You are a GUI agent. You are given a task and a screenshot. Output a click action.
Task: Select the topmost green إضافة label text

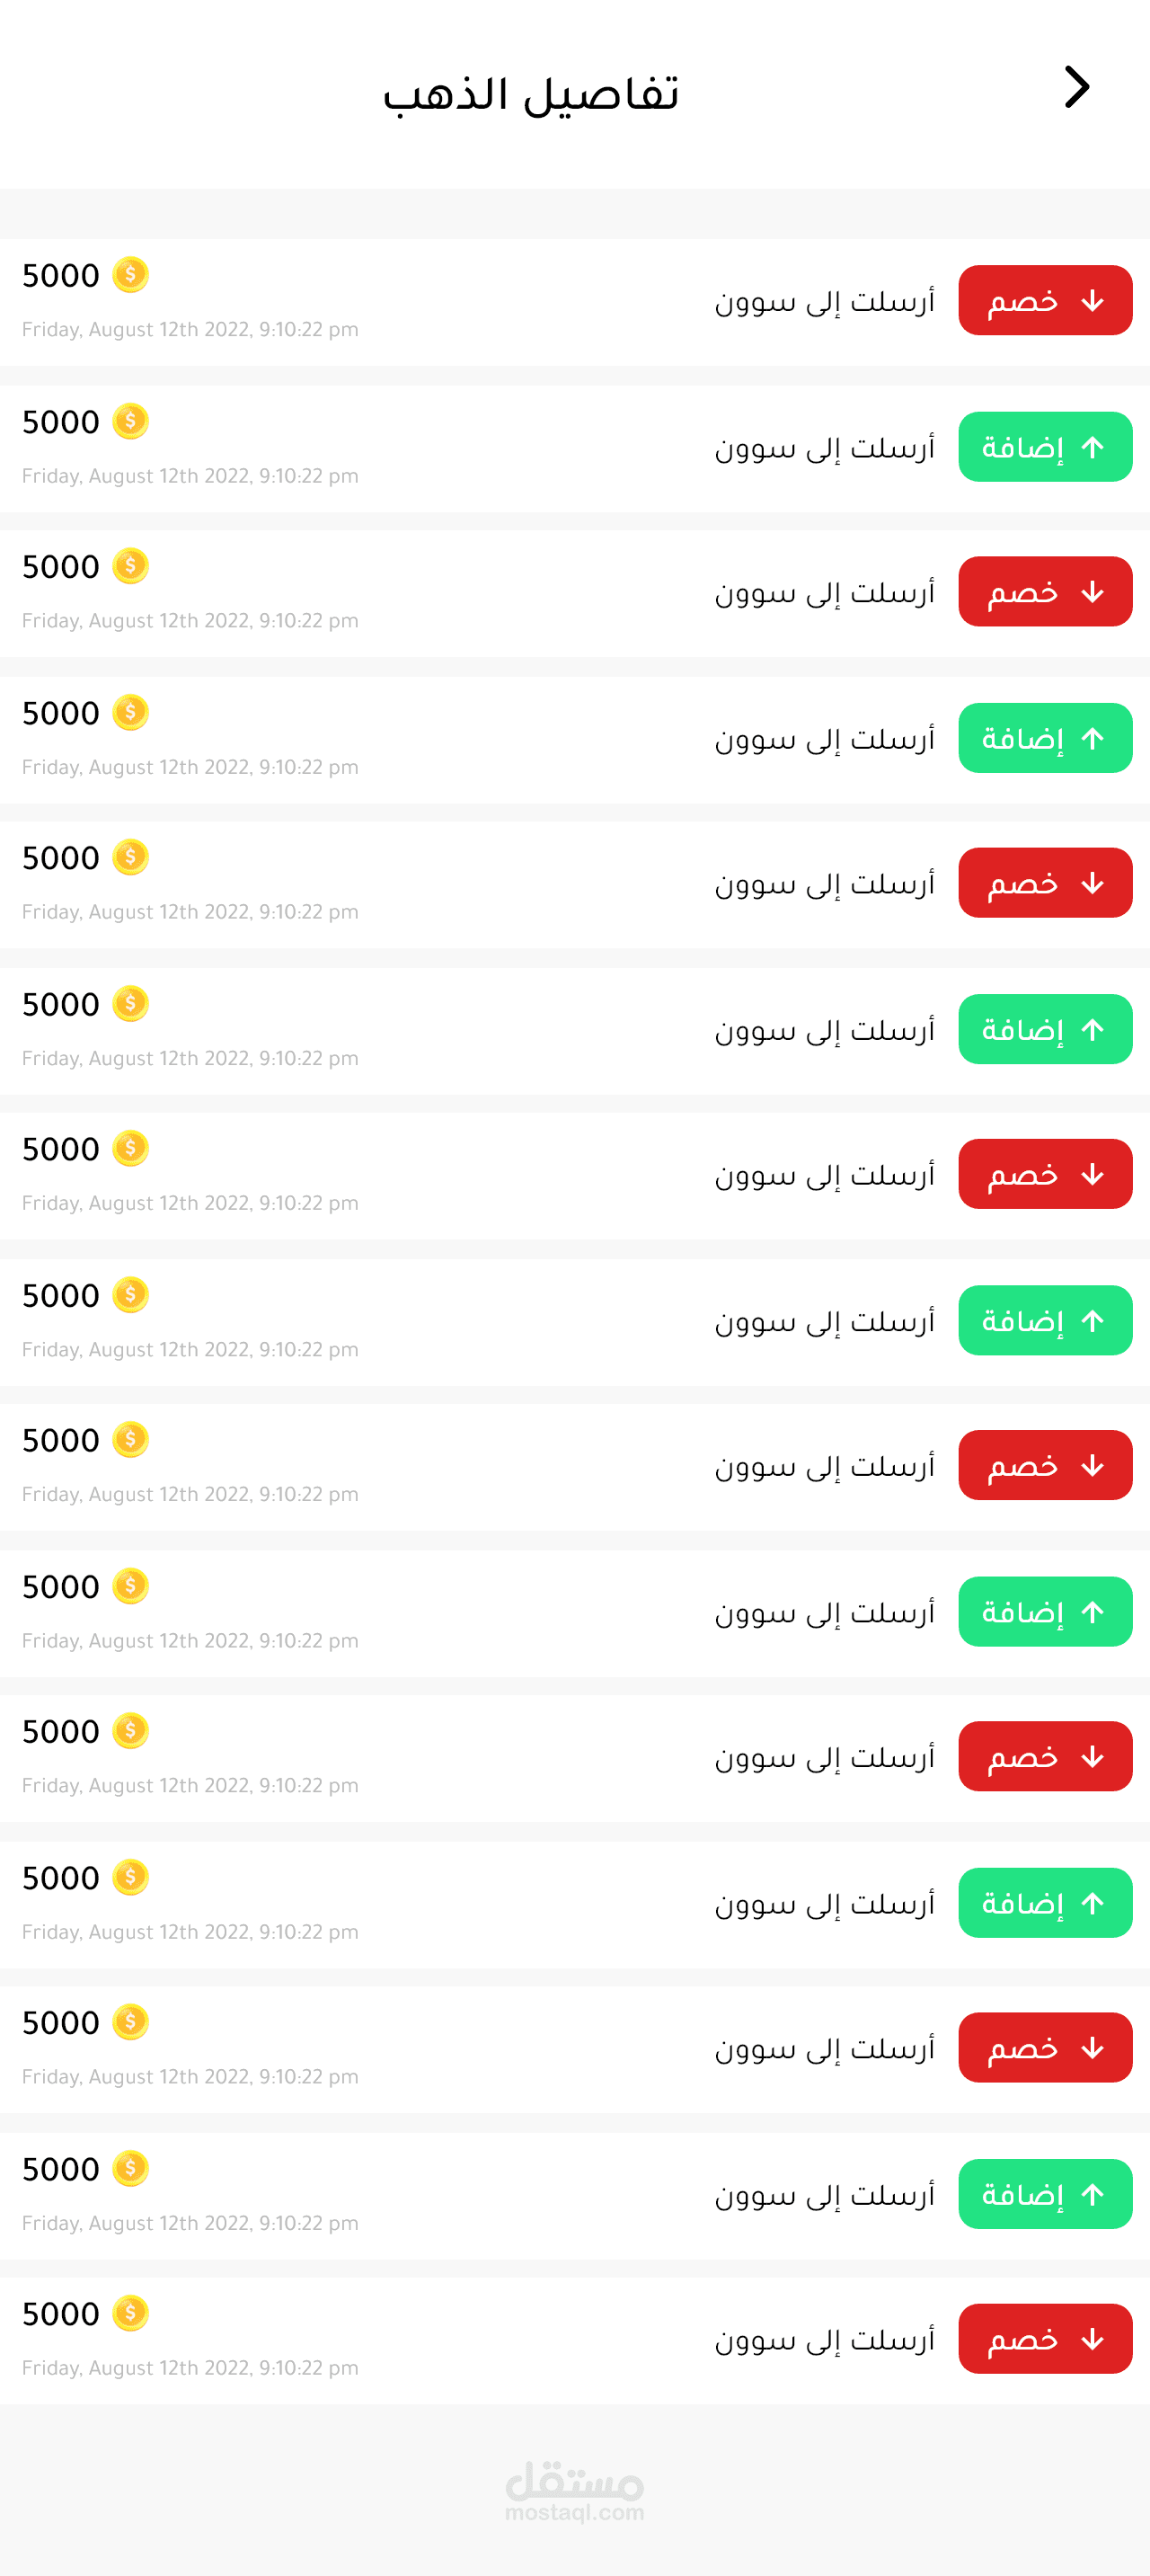1022,447
